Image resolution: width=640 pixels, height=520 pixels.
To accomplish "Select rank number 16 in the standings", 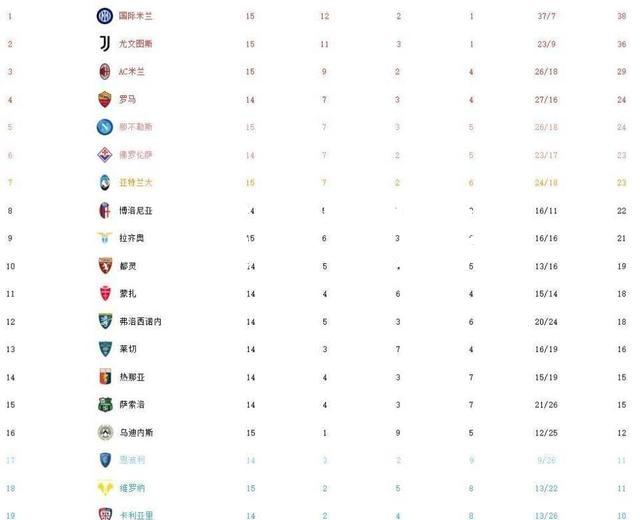I will (10, 433).
